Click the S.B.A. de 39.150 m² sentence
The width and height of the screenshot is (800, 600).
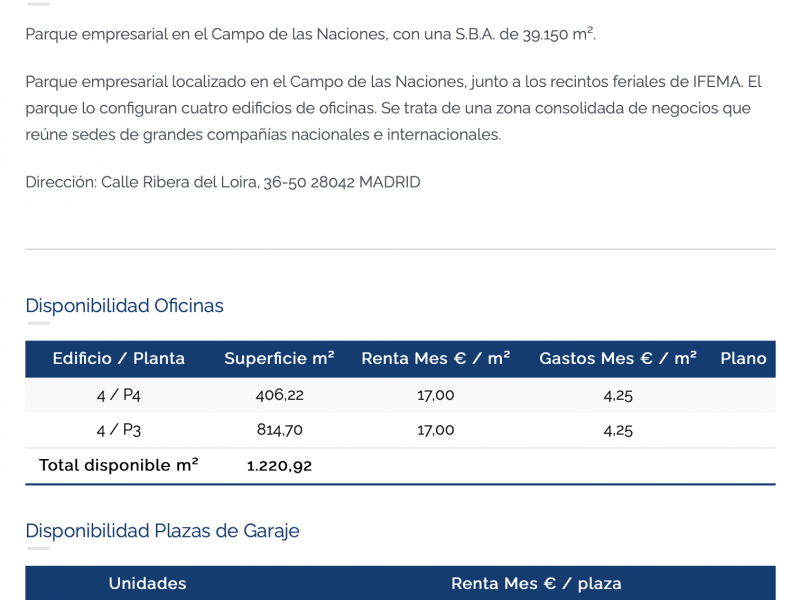[311, 34]
